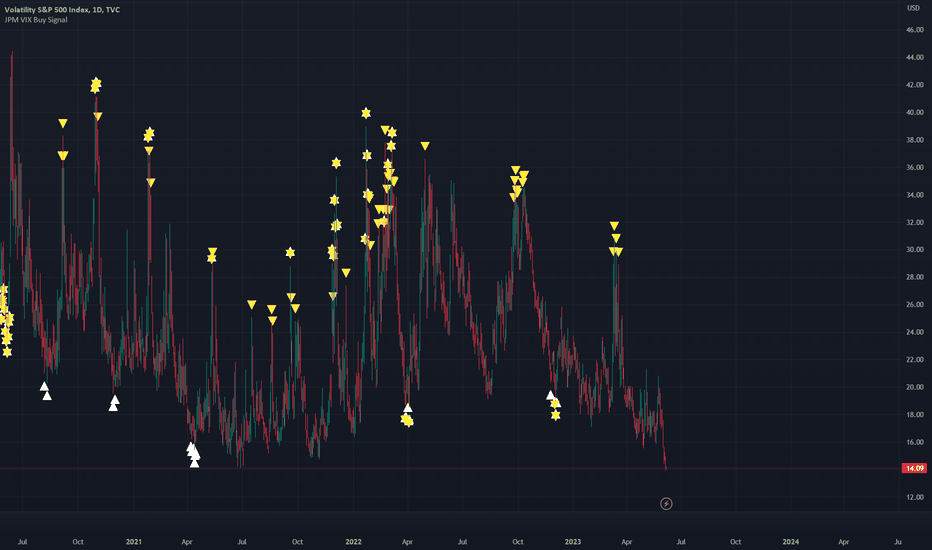Click the 34.00 price axis label
The image size is (932, 550).
tap(915, 195)
